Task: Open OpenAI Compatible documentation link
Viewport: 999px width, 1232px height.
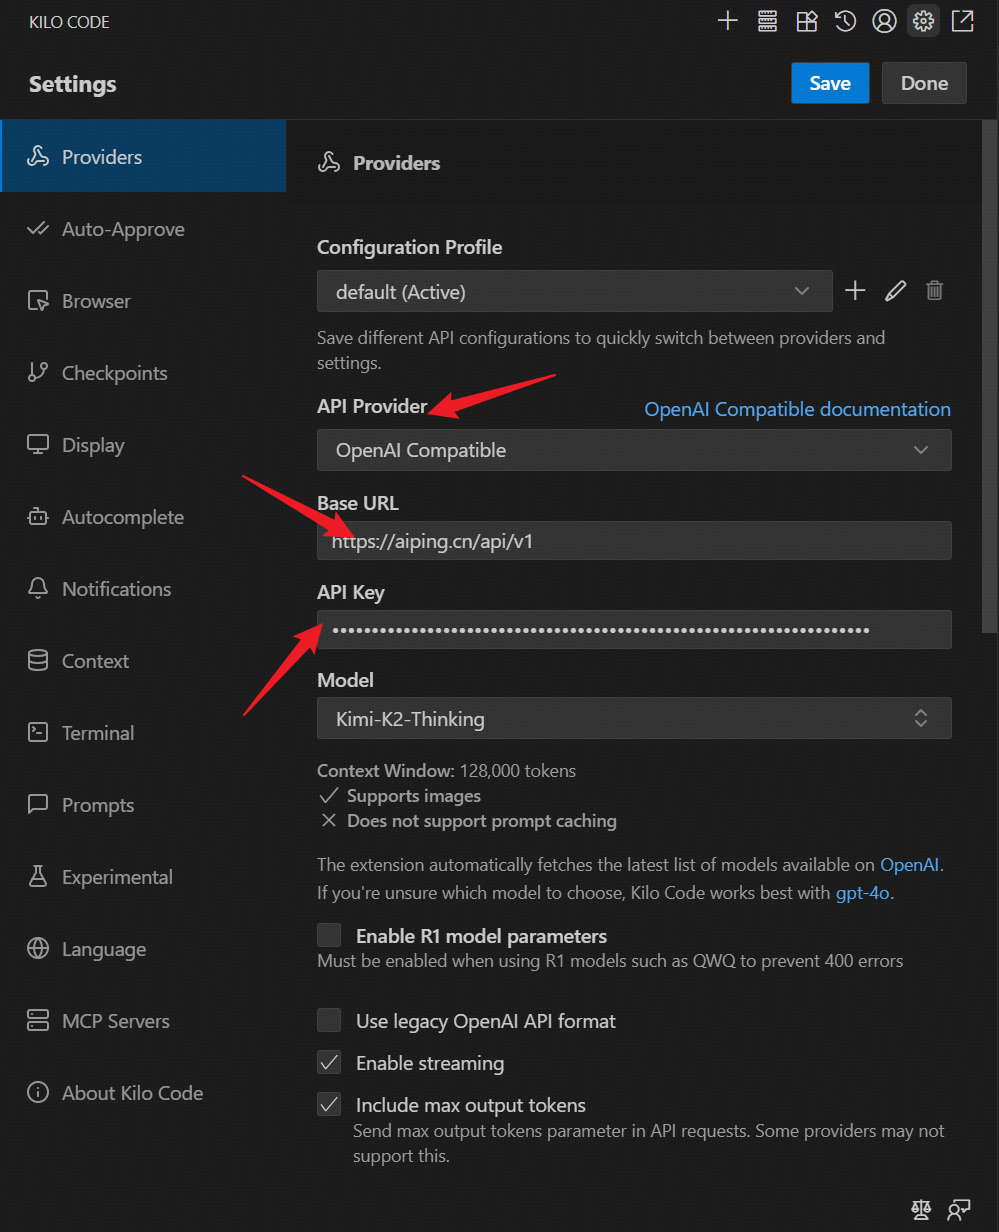Action: [x=797, y=409]
